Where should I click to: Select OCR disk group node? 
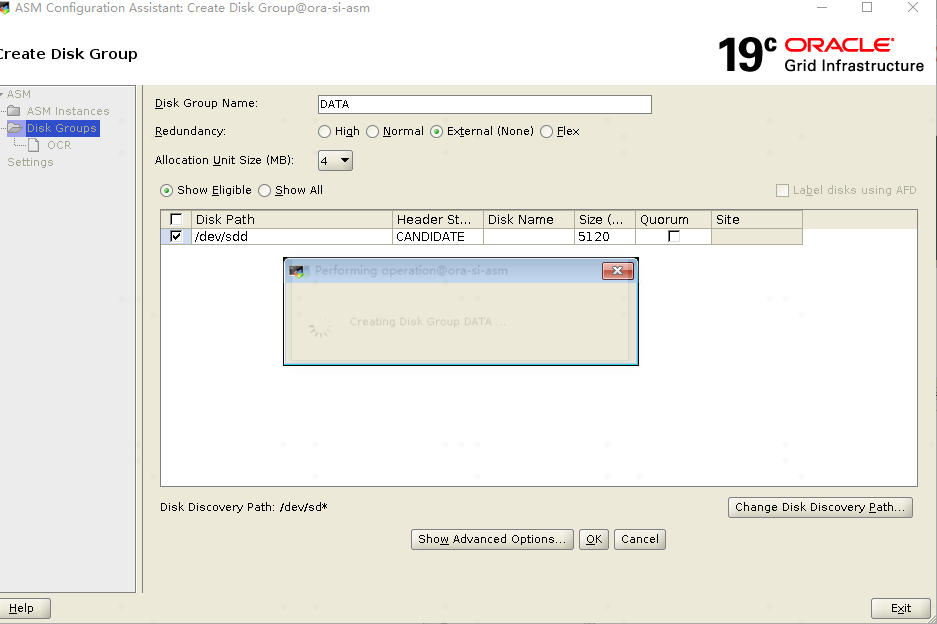59,145
